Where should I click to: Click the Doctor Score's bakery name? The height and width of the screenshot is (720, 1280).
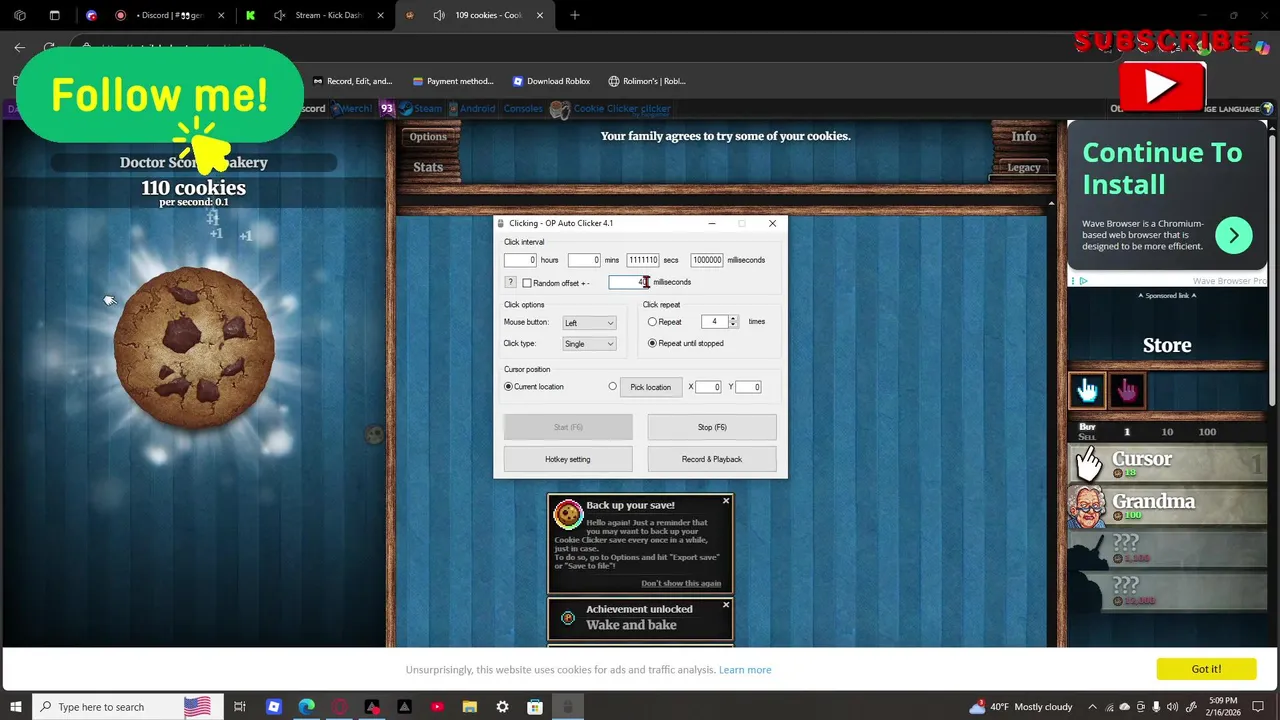tap(194, 162)
